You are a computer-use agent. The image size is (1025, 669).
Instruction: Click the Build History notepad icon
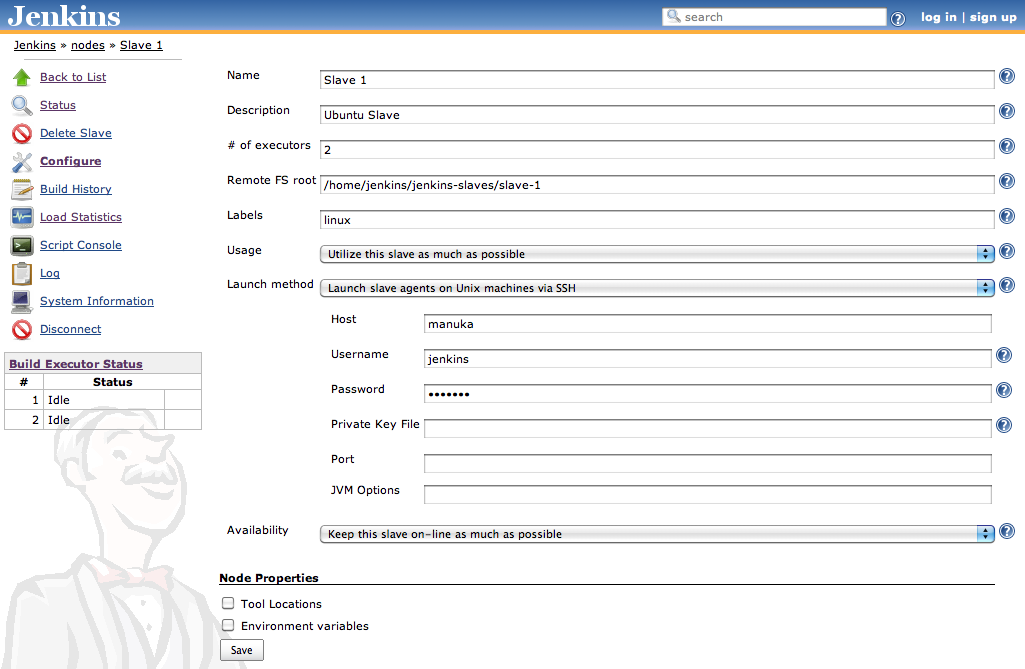[x=22, y=190]
